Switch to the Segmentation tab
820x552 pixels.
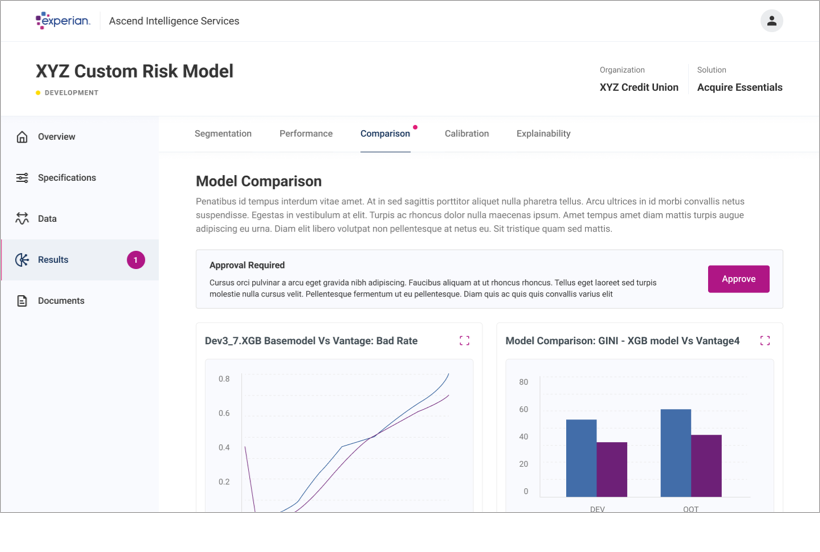coord(223,134)
